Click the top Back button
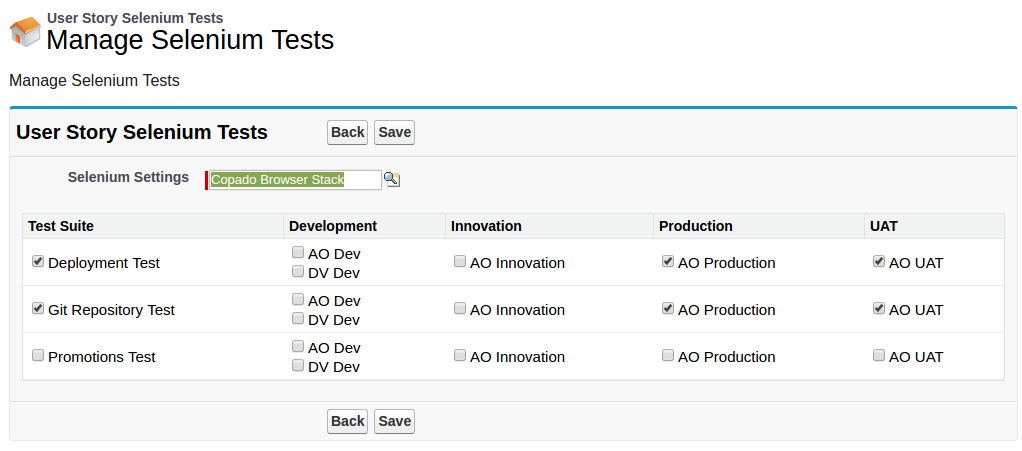1022x451 pixels. pyautogui.click(x=347, y=133)
